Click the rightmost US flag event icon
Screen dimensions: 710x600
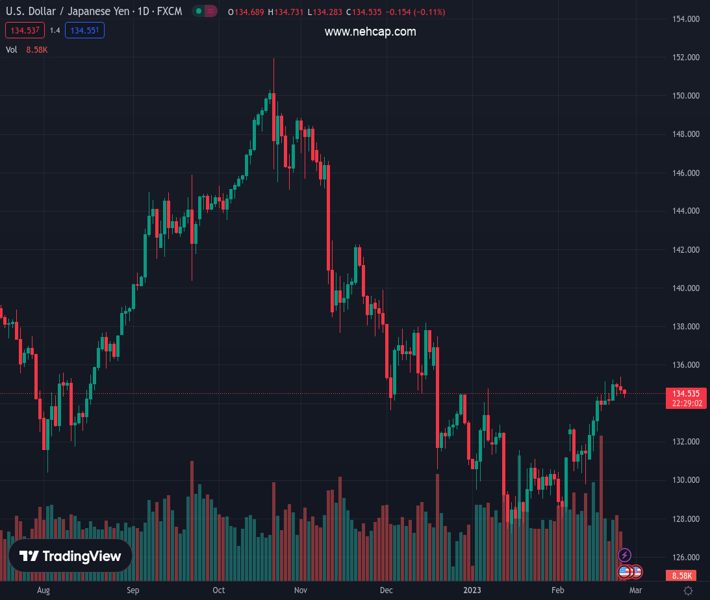point(636,572)
